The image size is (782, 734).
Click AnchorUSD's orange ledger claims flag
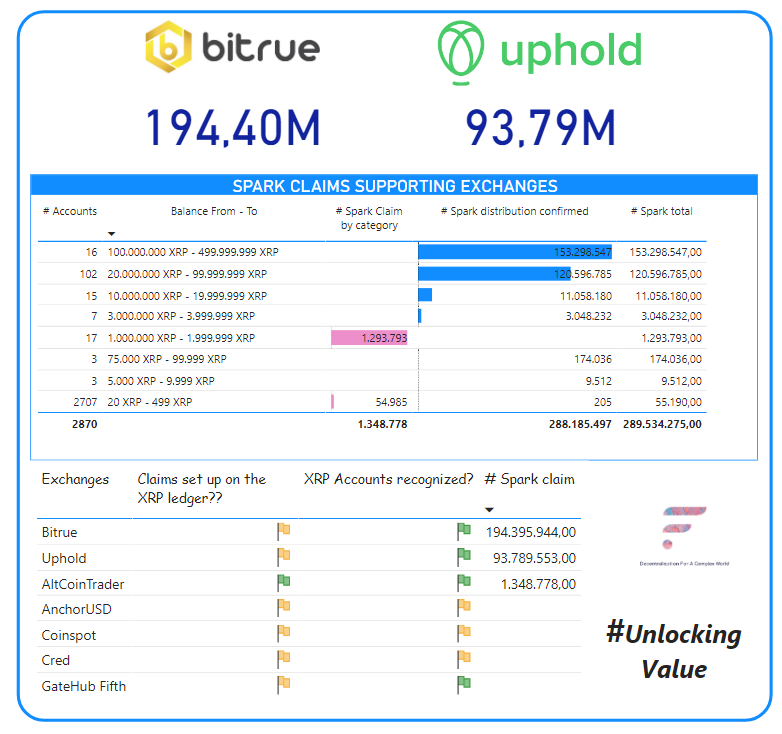284,608
